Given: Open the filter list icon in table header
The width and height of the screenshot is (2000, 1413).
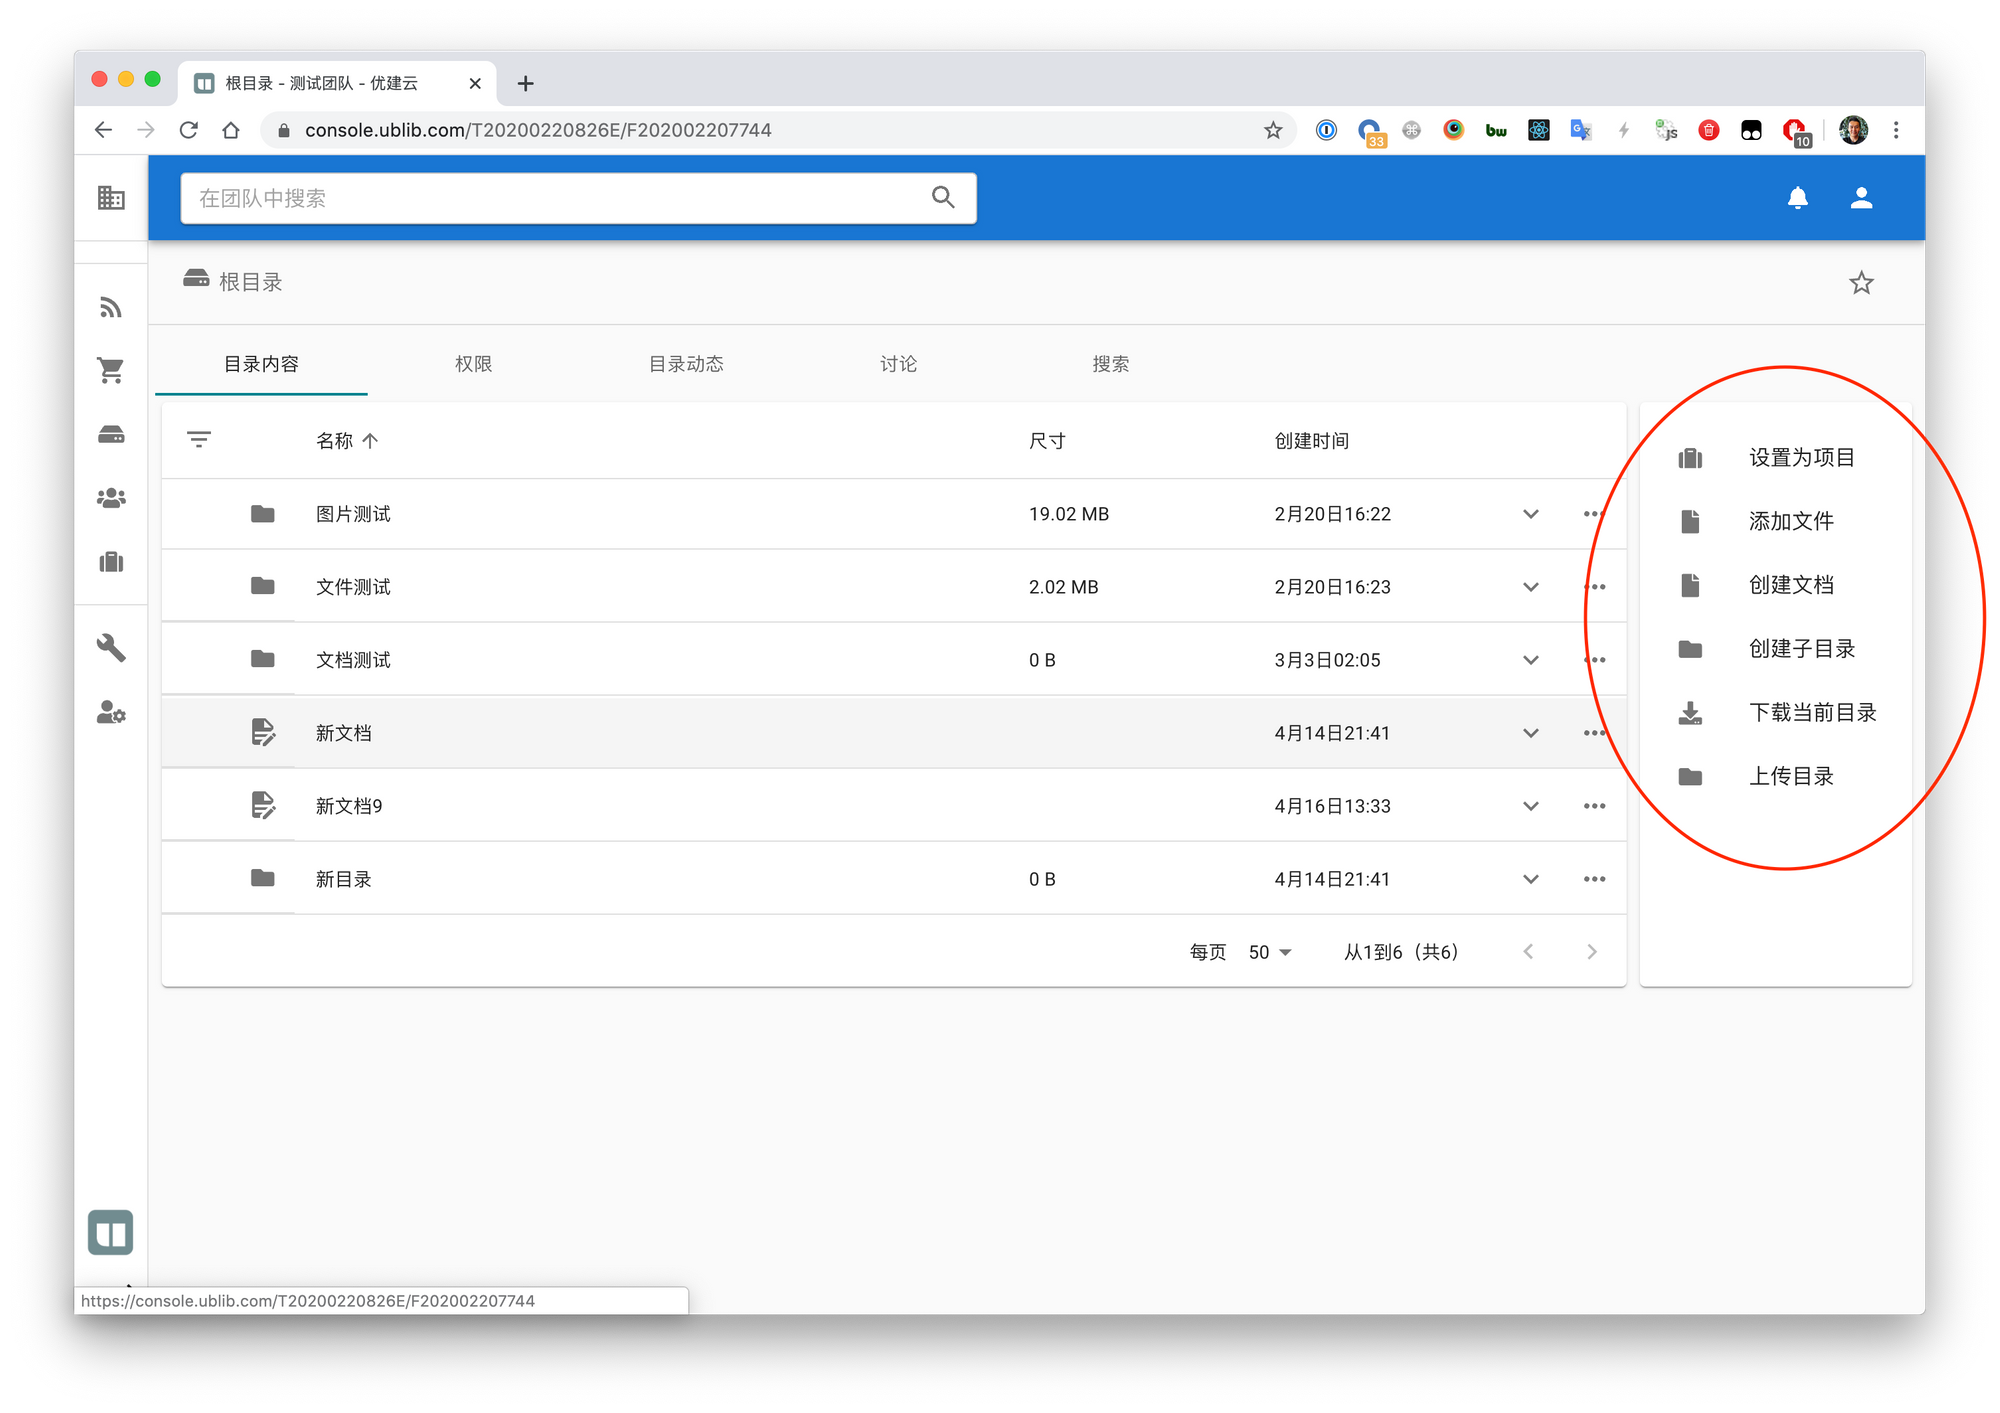Looking at the screenshot, I should coord(199,440).
